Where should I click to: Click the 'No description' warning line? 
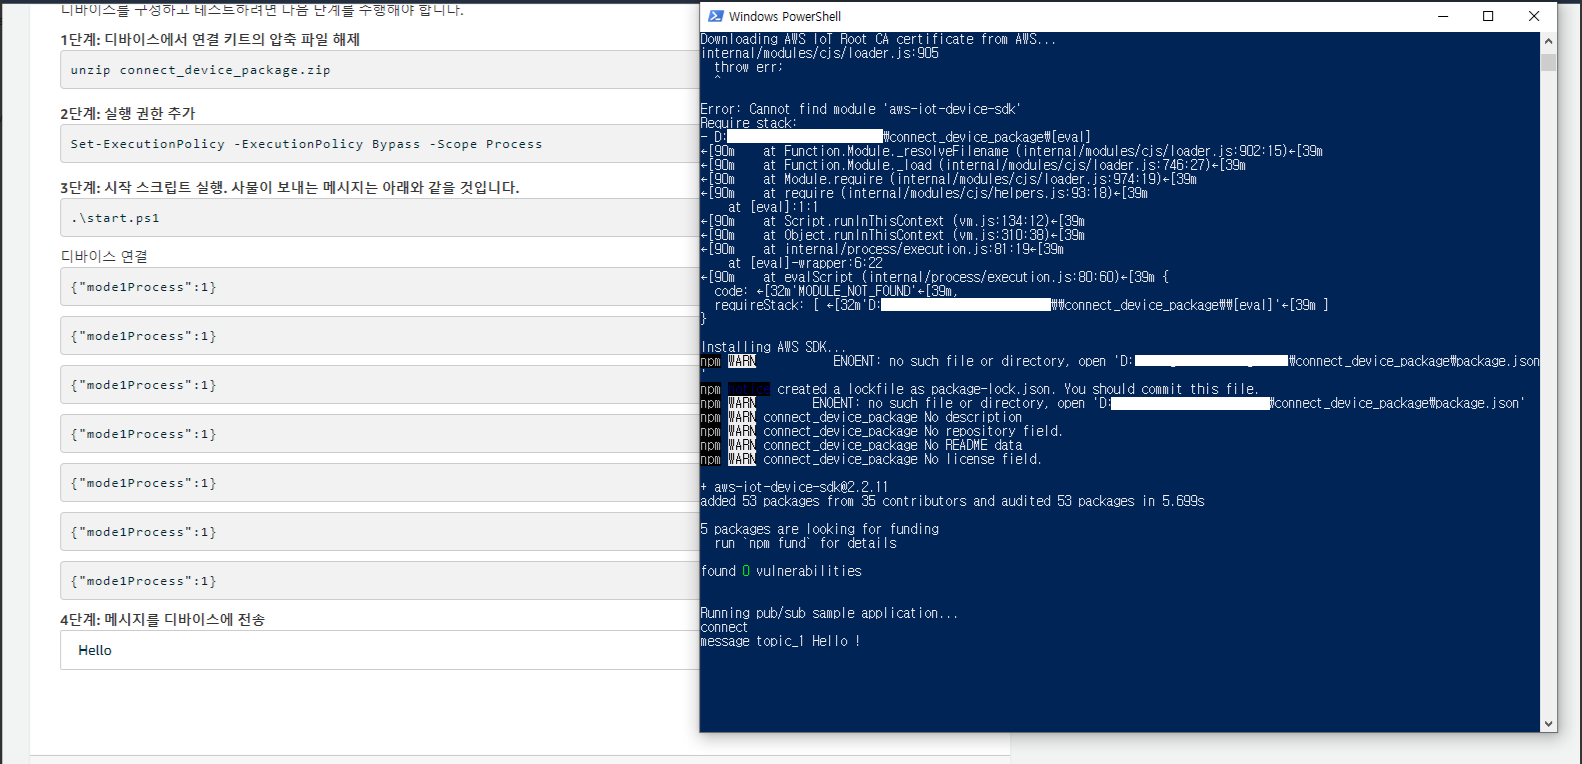[861, 417]
